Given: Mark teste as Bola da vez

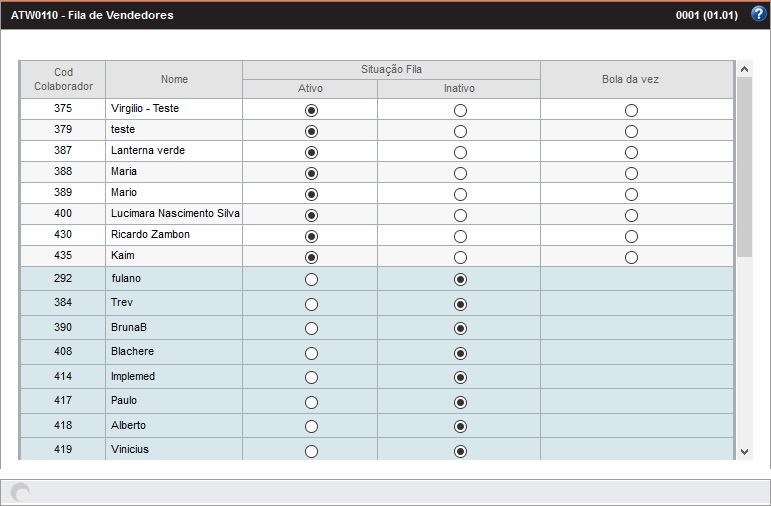Looking at the screenshot, I should [x=631, y=131].
